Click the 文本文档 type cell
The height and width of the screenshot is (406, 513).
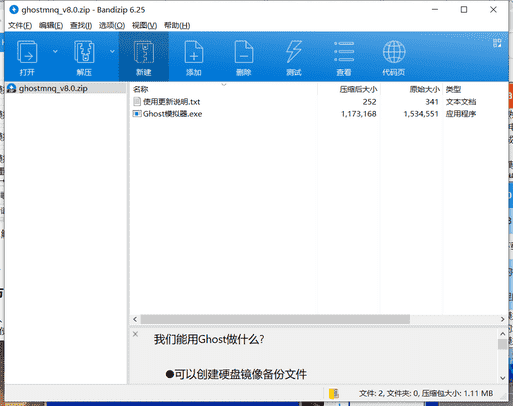tap(461, 102)
